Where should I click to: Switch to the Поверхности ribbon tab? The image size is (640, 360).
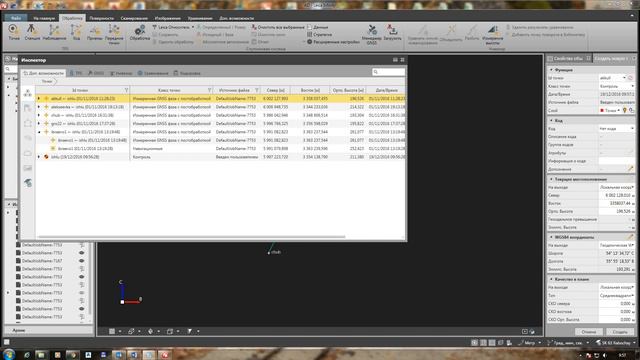click(102, 18)
